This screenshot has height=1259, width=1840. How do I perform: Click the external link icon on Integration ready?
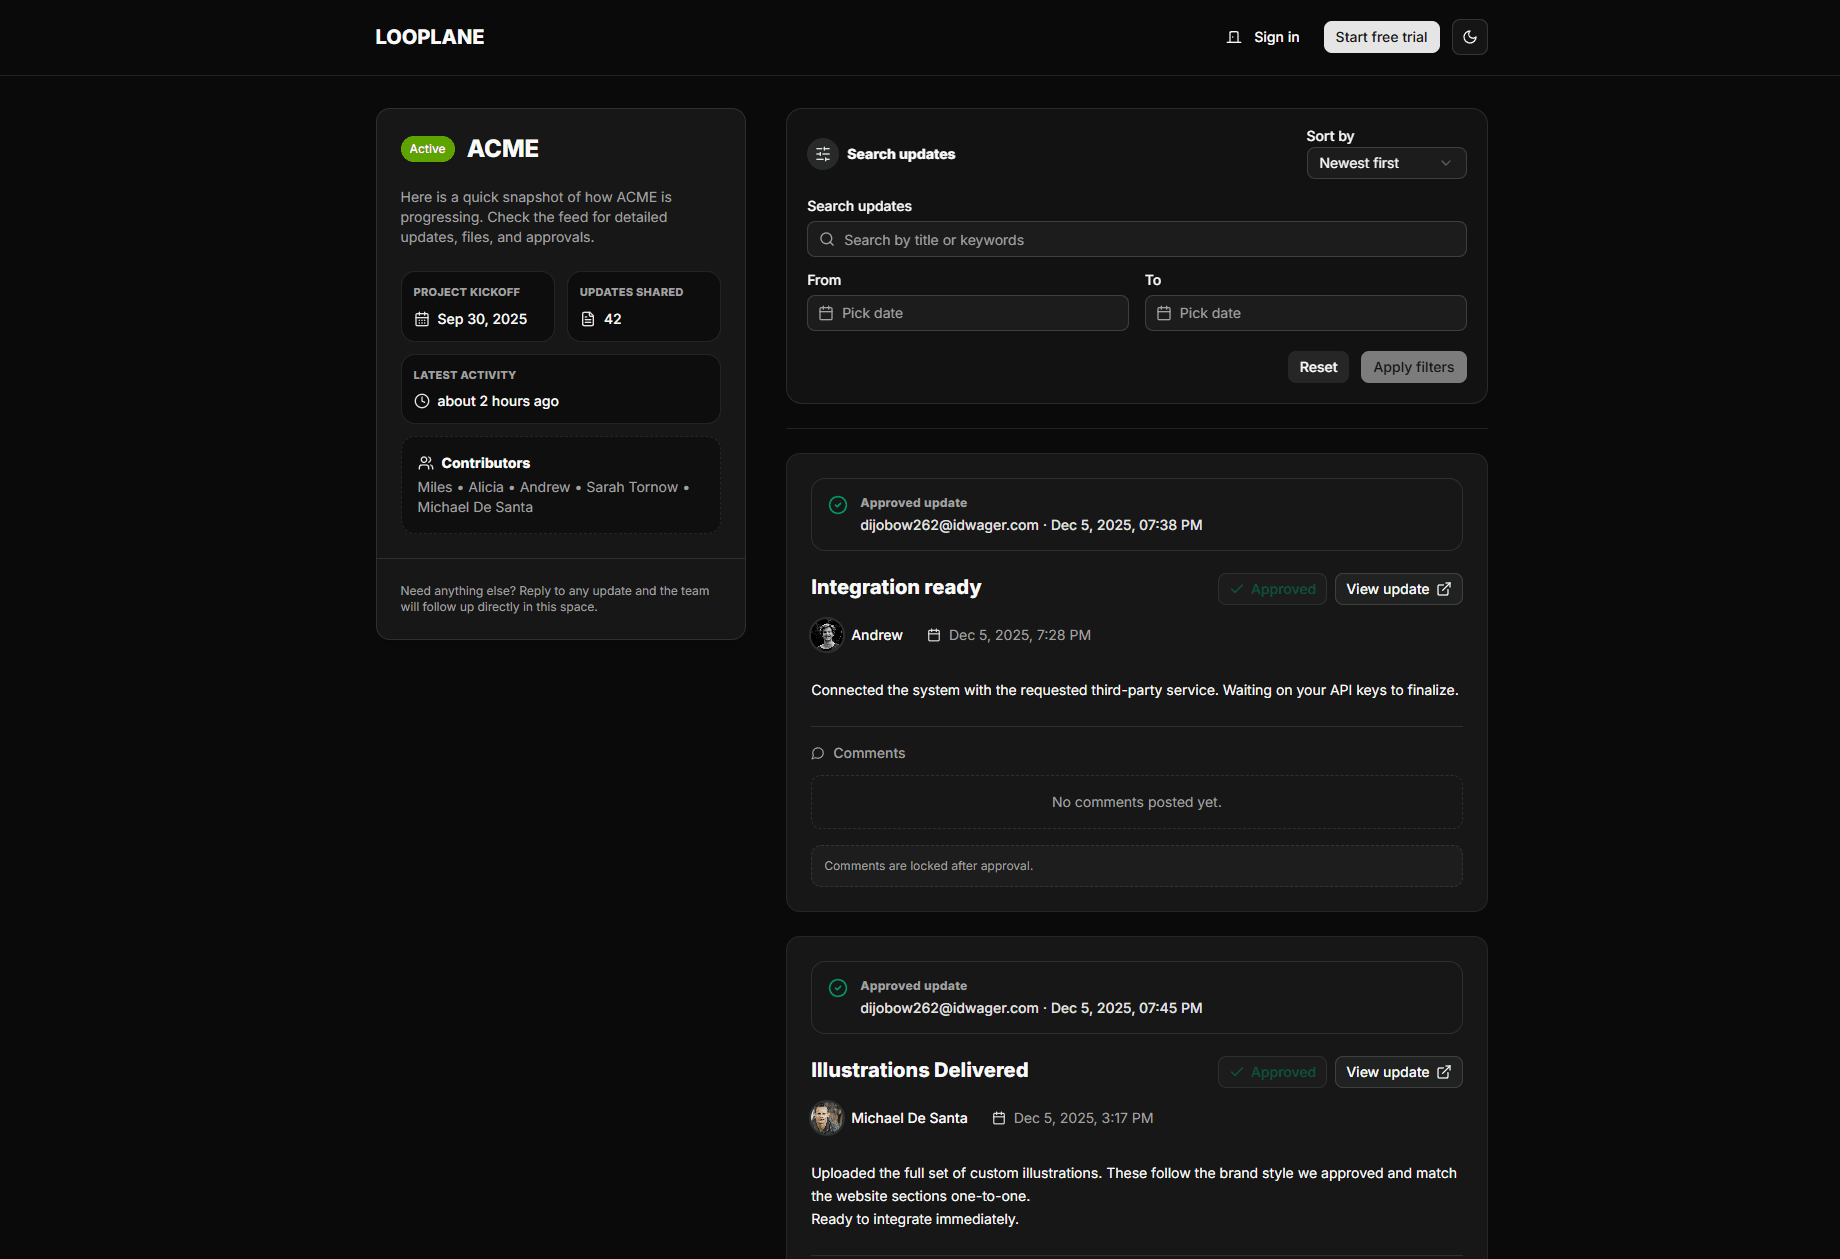click(1444, 589)
